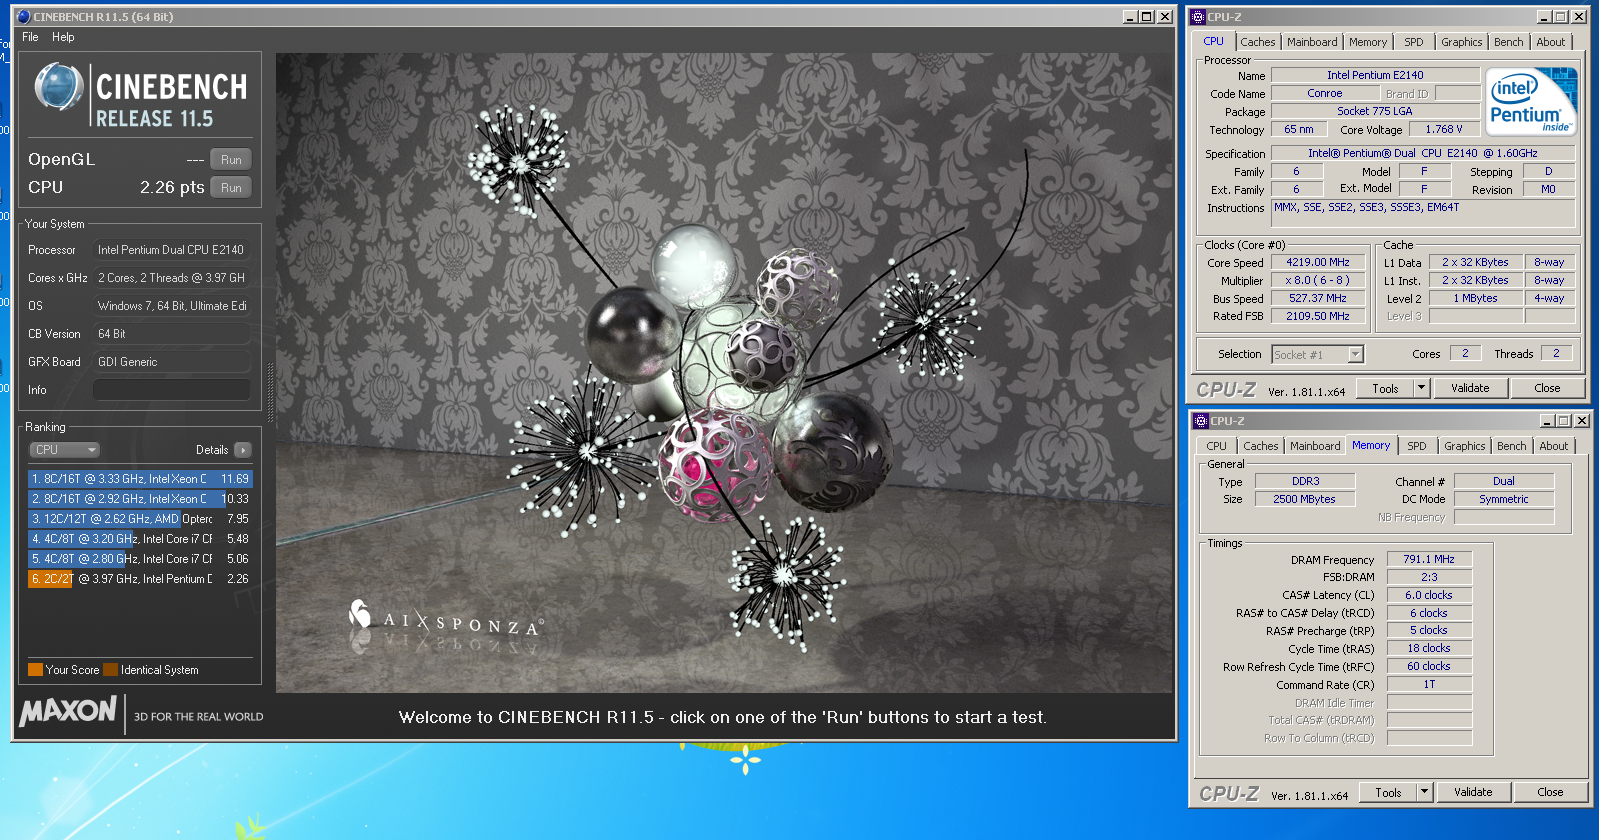Image resolution: width=1599 pixels, height=840 pixels.
Task: Click the Intel Pentium inside logo in CPU-Z
Action: coord(1531,102)
